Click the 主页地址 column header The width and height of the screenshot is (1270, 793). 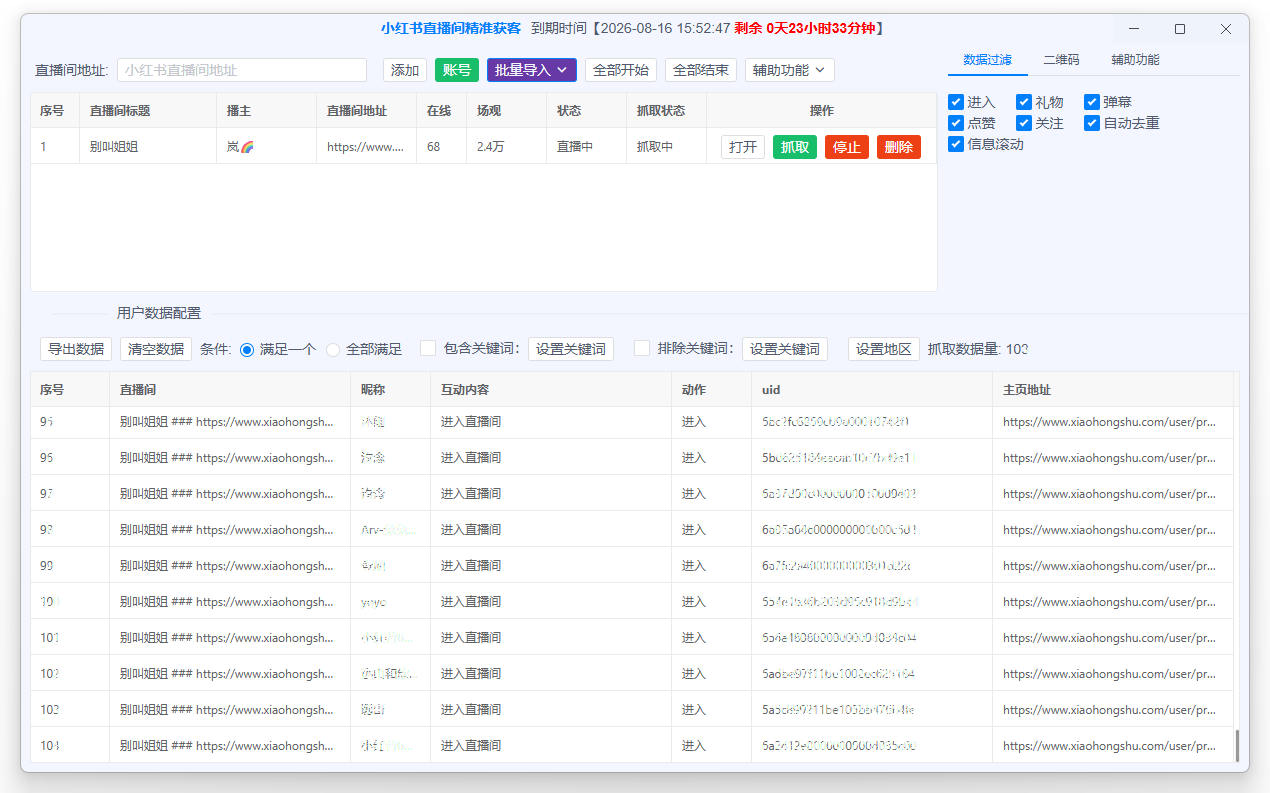1112,390
